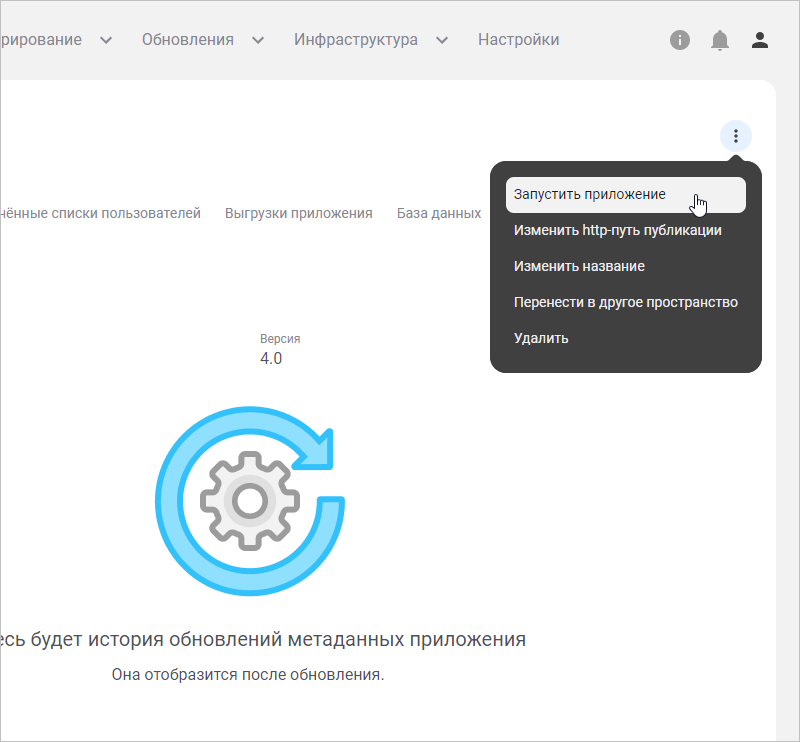Expand the chevron next to Инфраструктура
This screenshot has width=800, height=742.
tap(442, 41)
